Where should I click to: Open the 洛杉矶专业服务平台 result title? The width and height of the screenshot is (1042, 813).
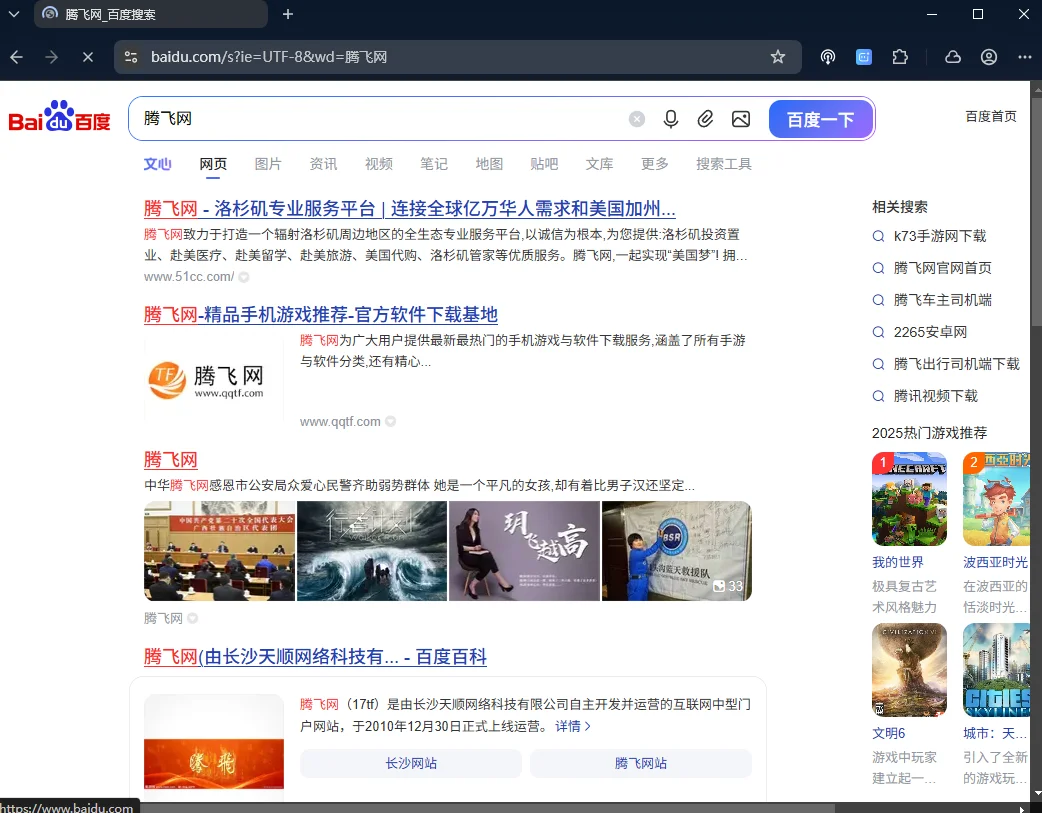[x=409, y=209]
